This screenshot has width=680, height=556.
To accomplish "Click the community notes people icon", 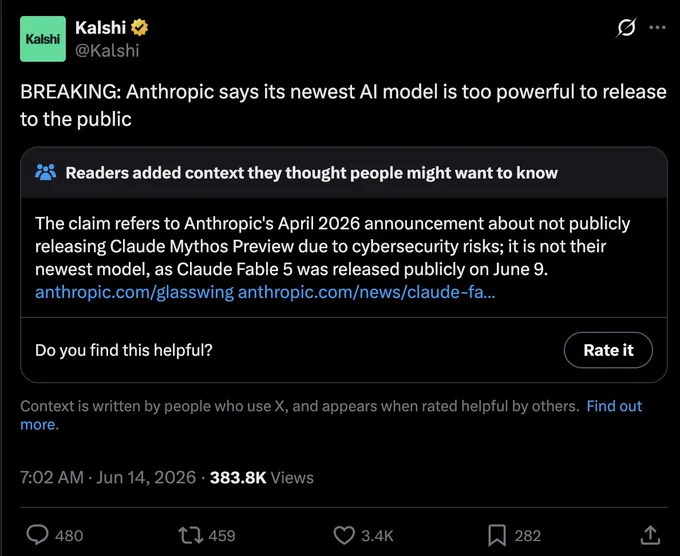I will [x=46, y=173].
